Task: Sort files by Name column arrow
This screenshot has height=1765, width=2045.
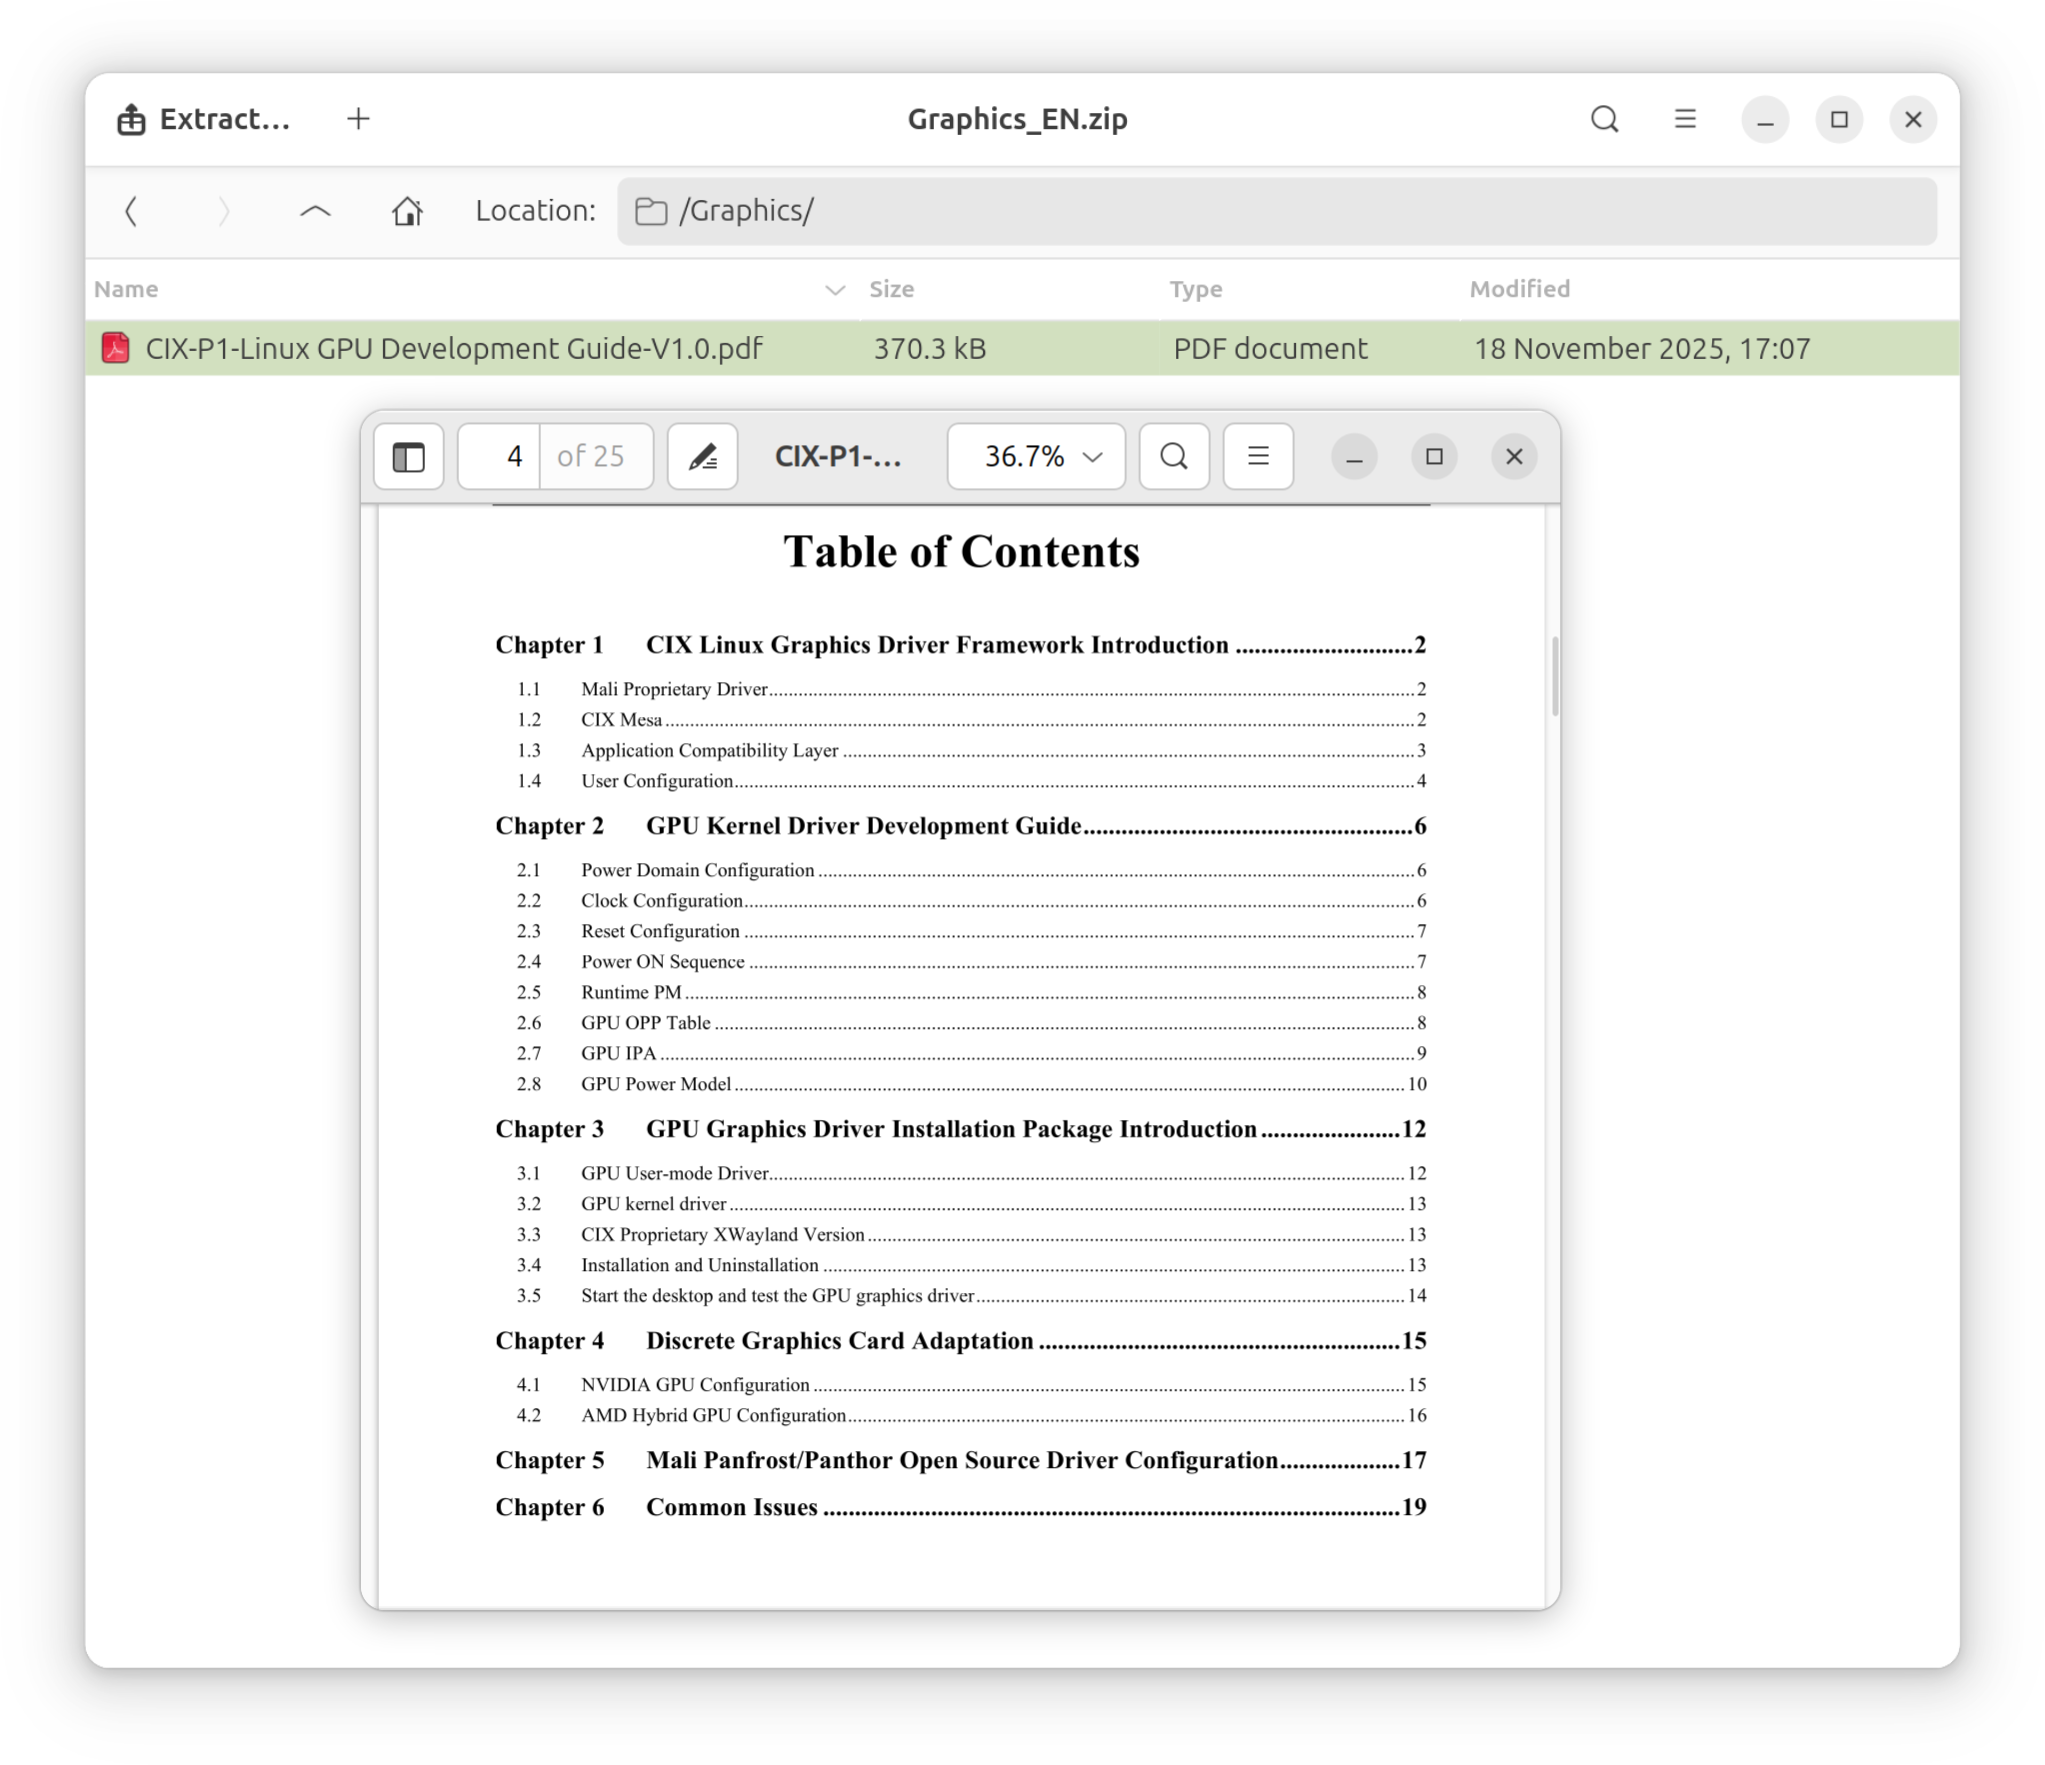Action: click(x=834, y=290)
